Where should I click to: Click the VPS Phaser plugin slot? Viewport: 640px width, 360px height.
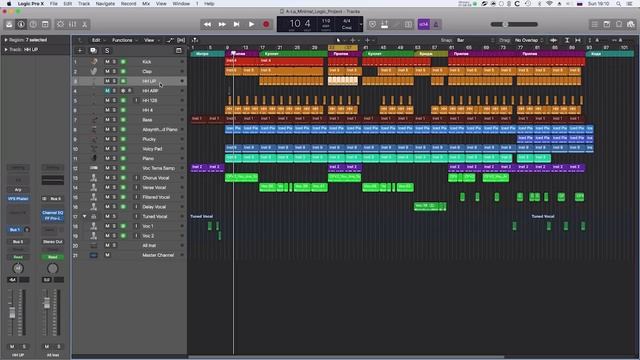pyautogui.click(x=18, y=199)
